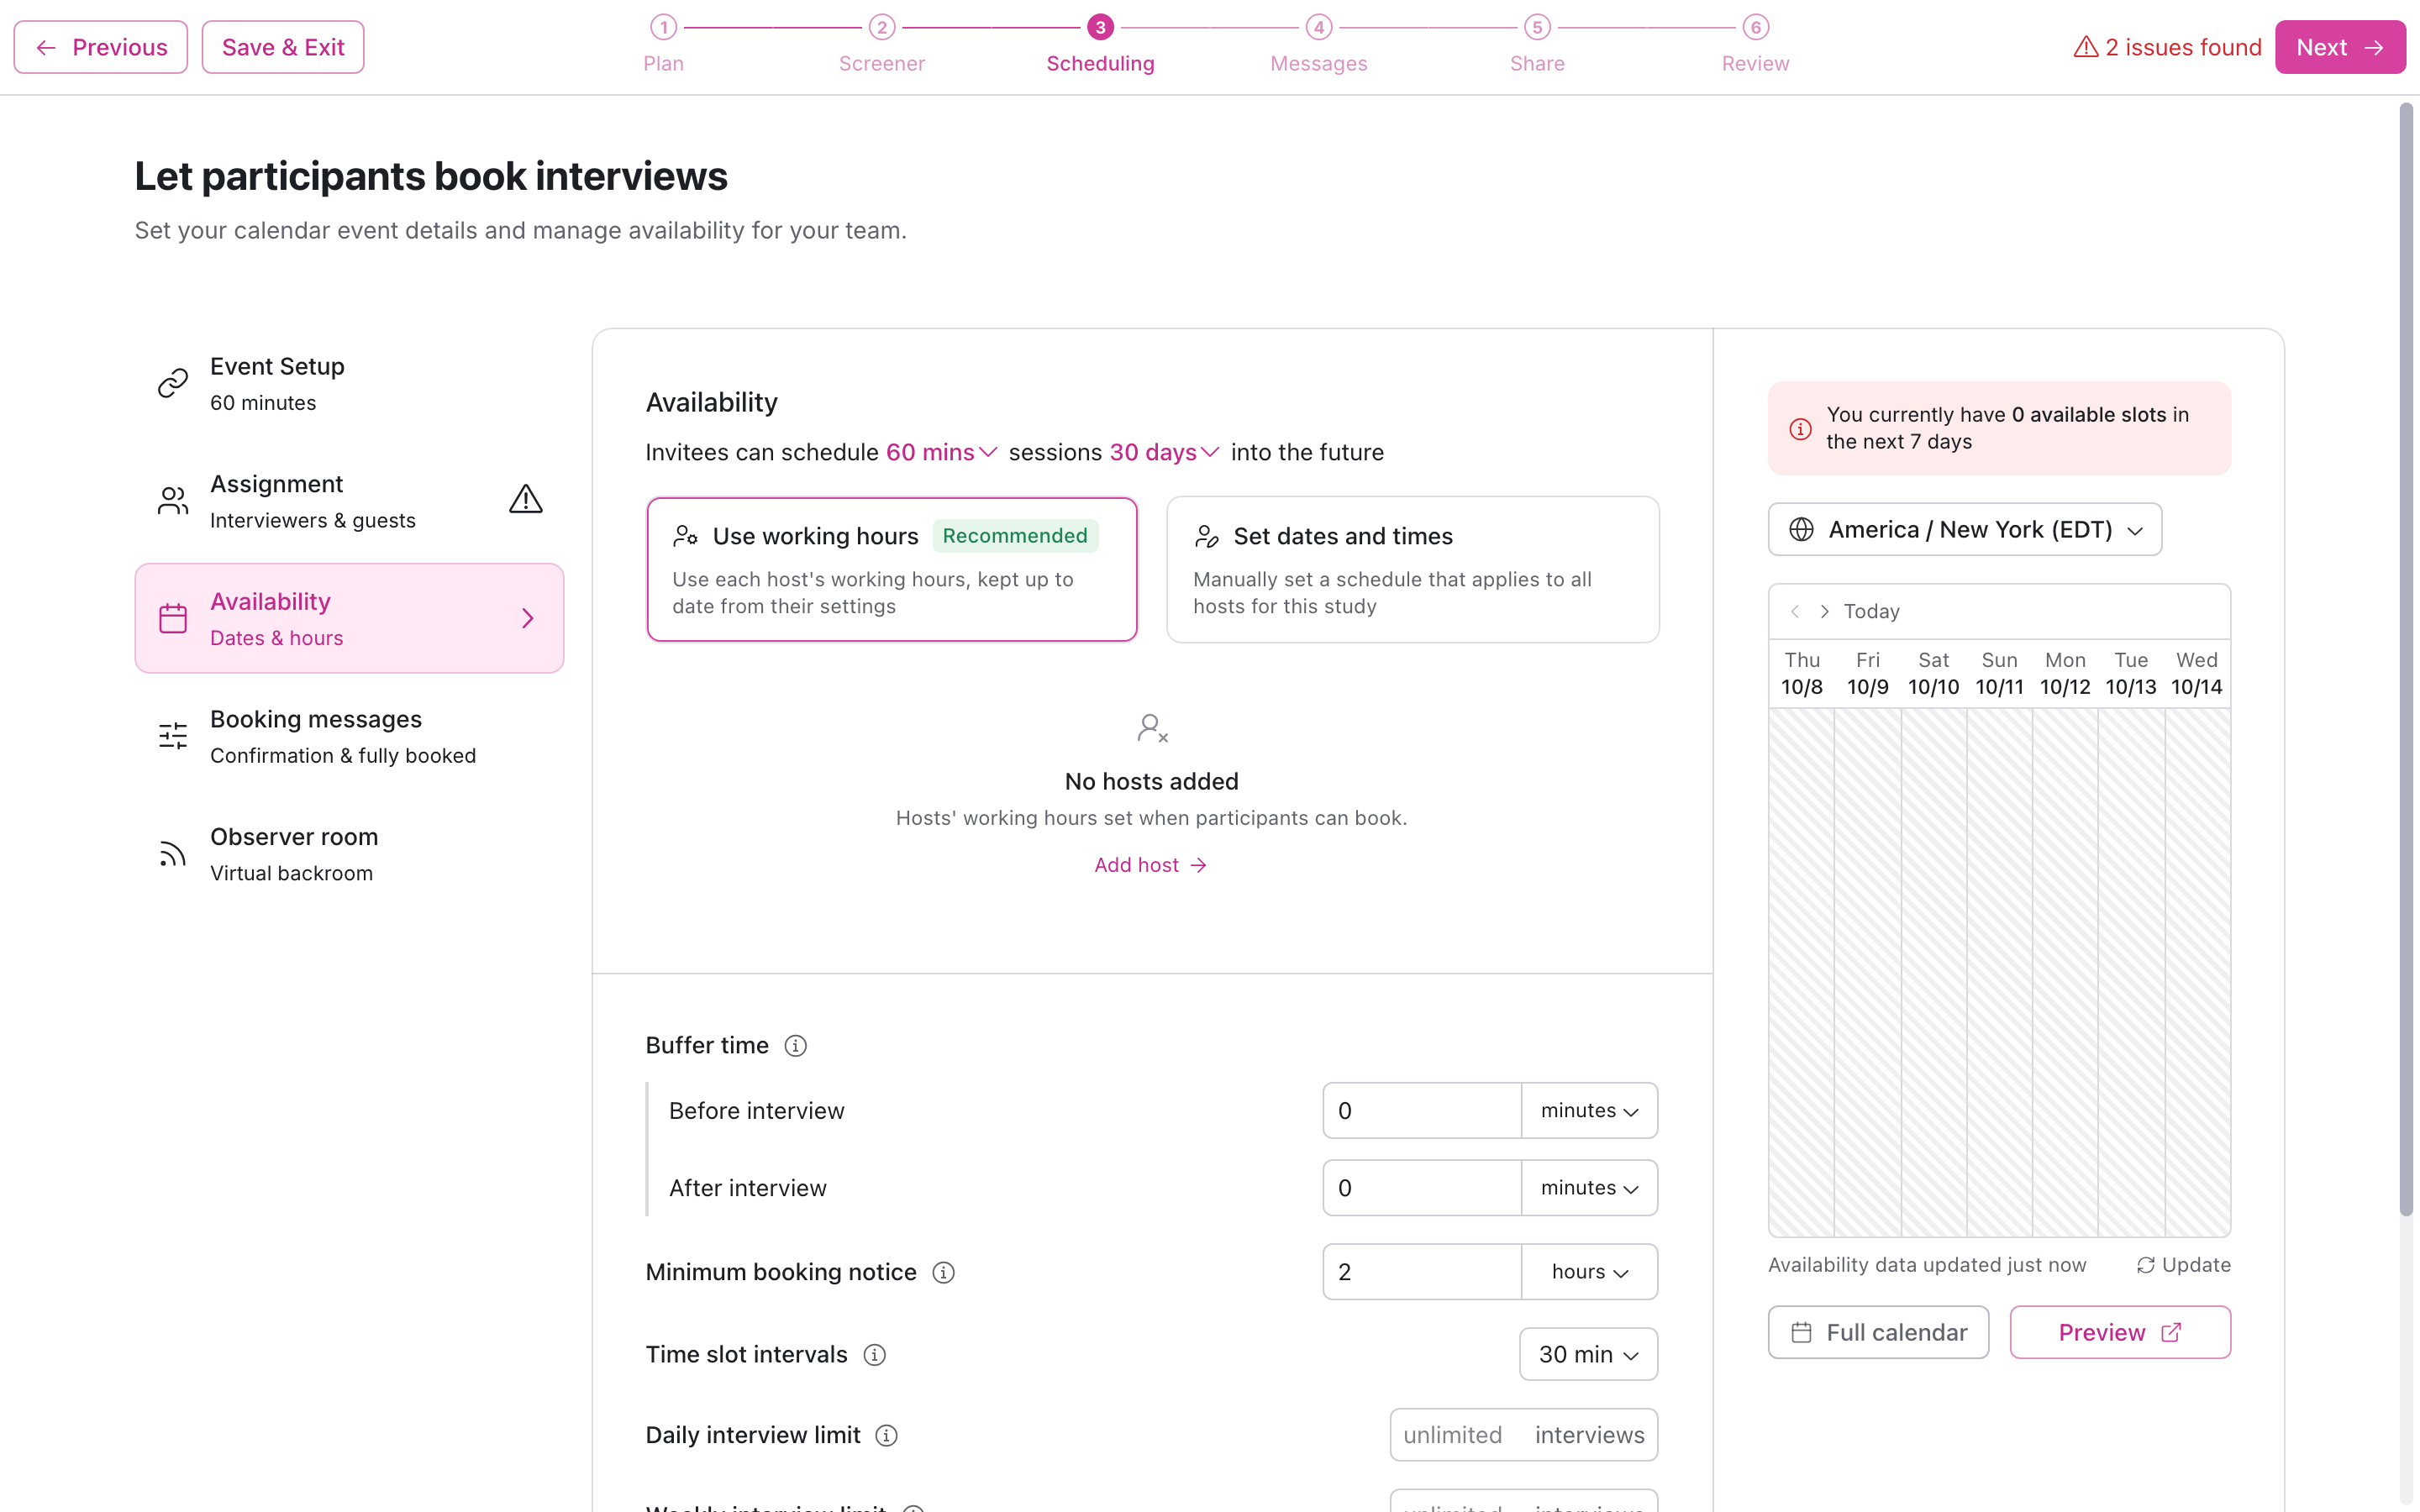2420x1512 pixels.
Task: Click the Next button
Action: click(x=2340, y=47)
